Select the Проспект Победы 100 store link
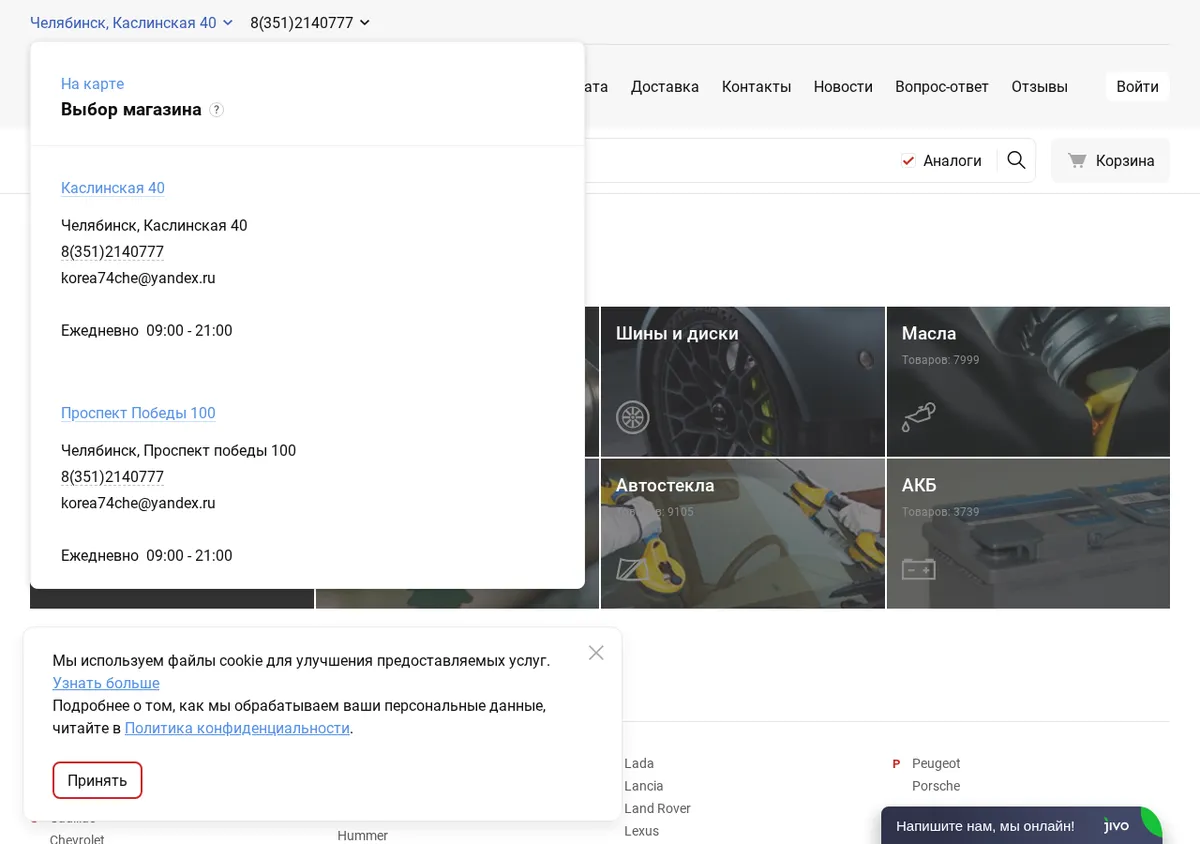This screenshot has height=844, width=1200. 138,413
